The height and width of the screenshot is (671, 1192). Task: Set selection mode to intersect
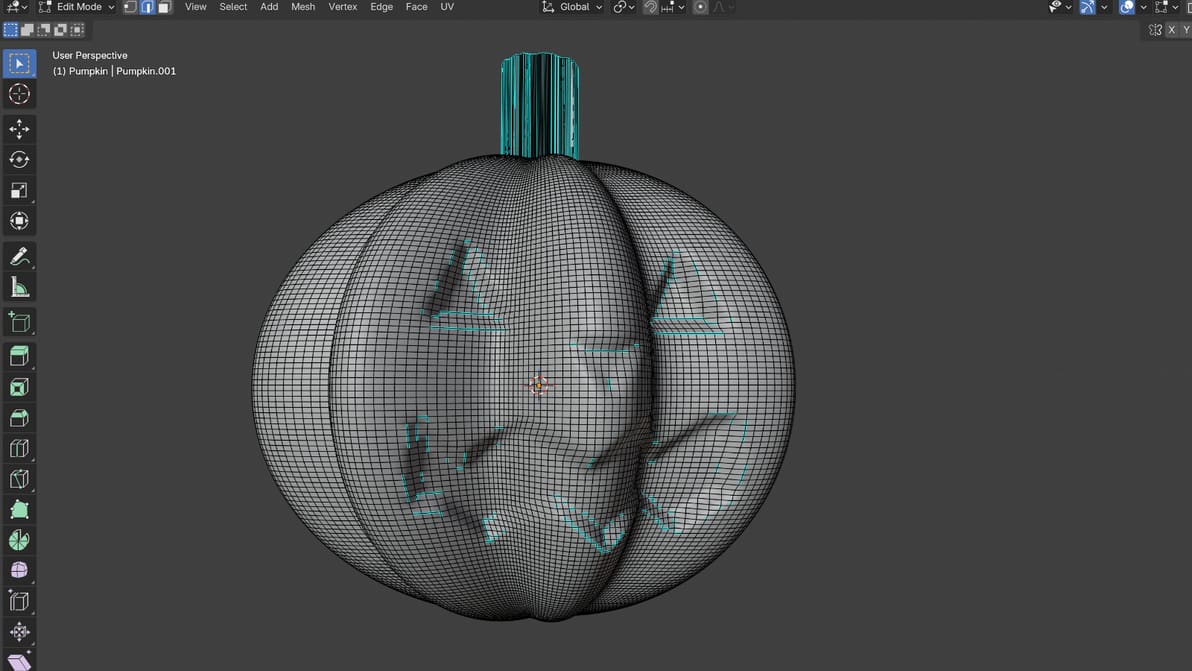(77, 30)
